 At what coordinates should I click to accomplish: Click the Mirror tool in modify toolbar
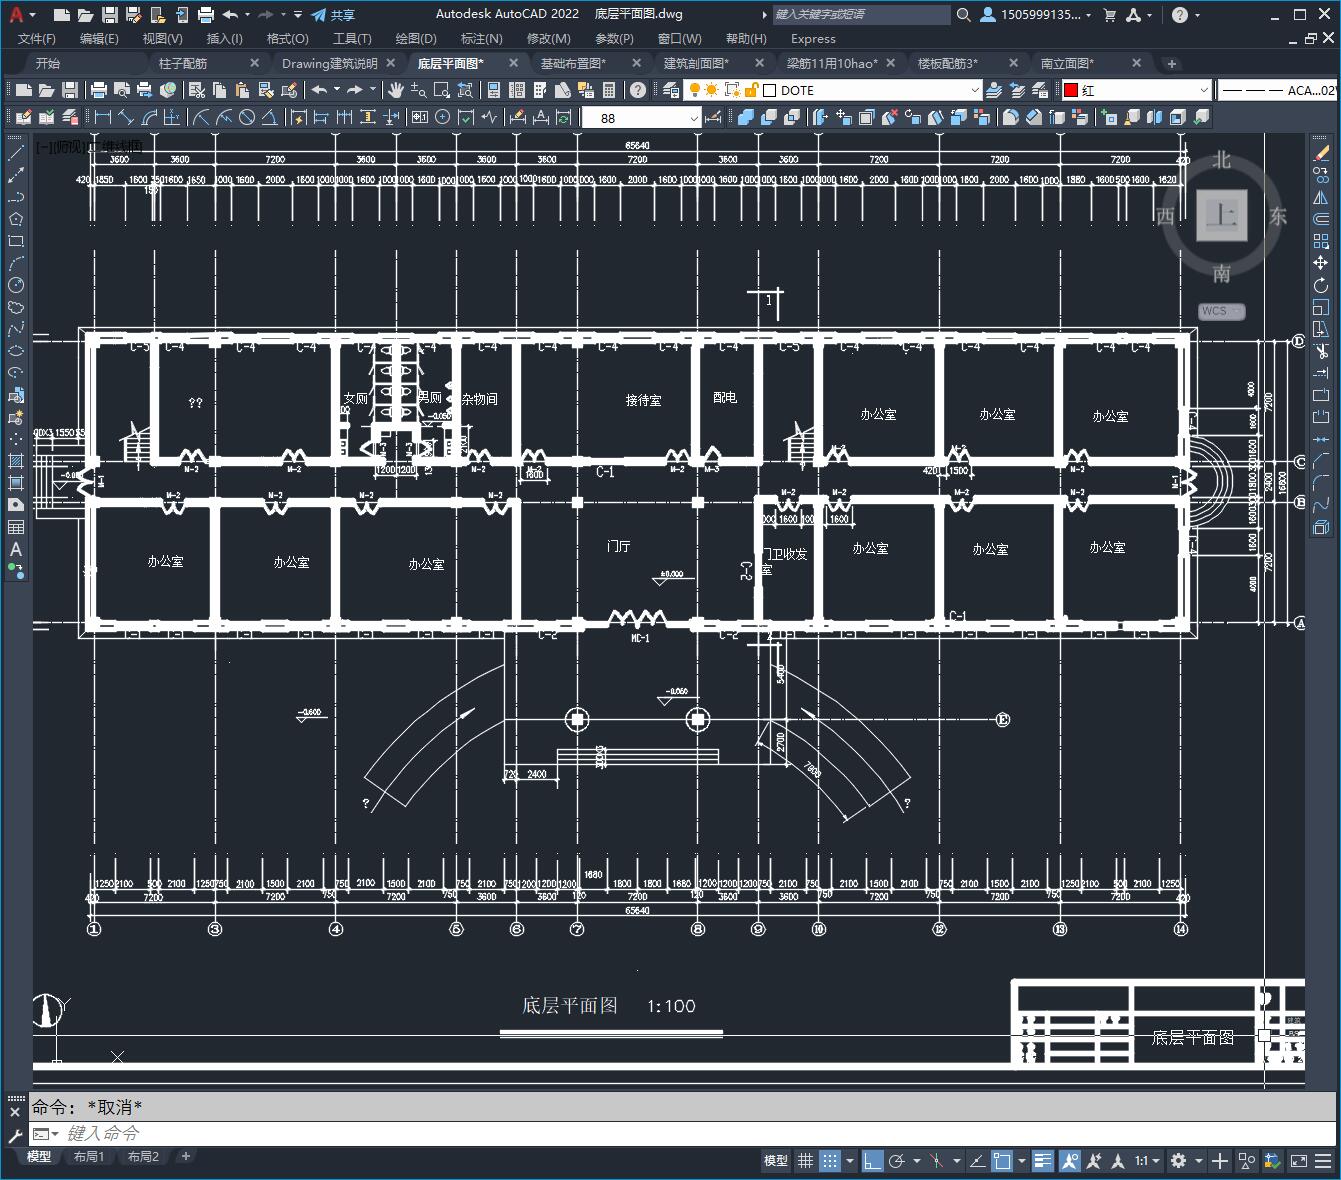pyautogui.click(x=1321, y=197)
